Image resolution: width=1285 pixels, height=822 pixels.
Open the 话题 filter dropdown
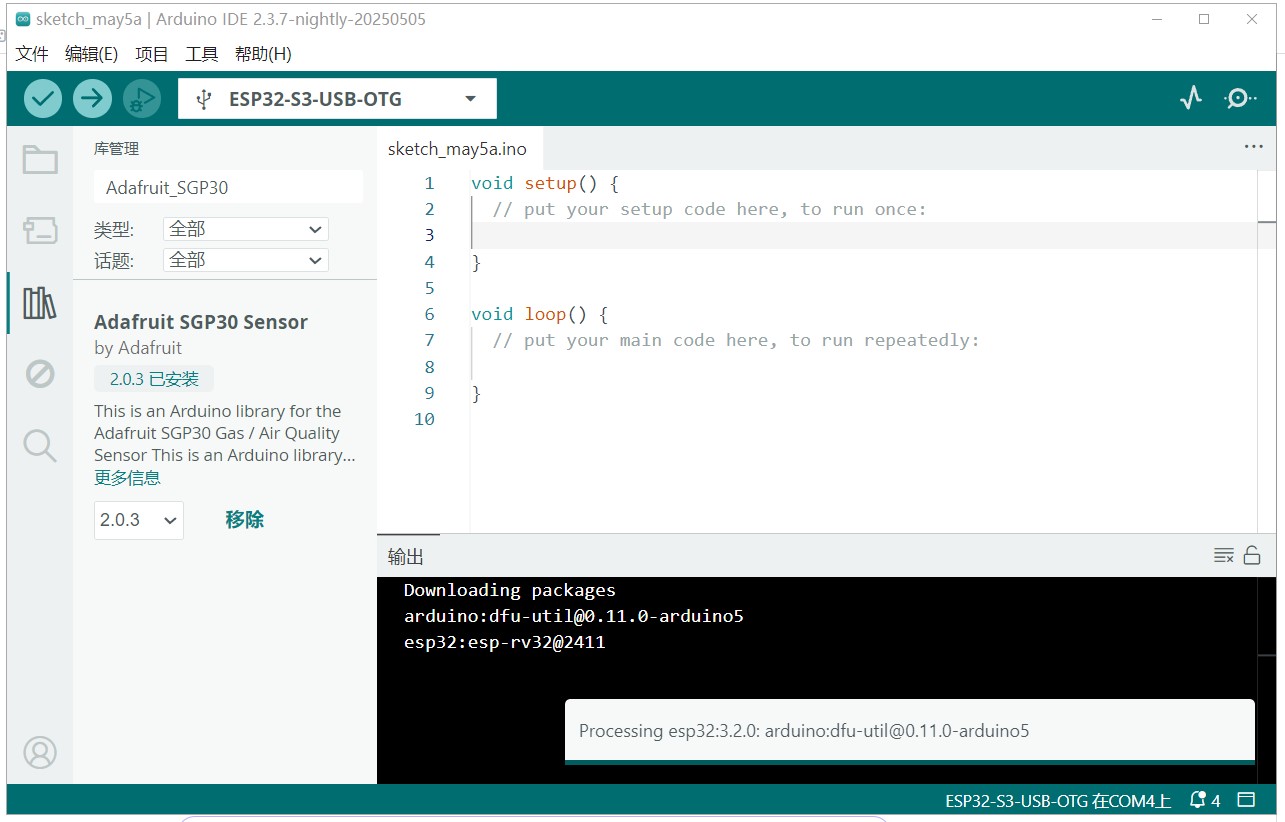[x=245, y=260]
